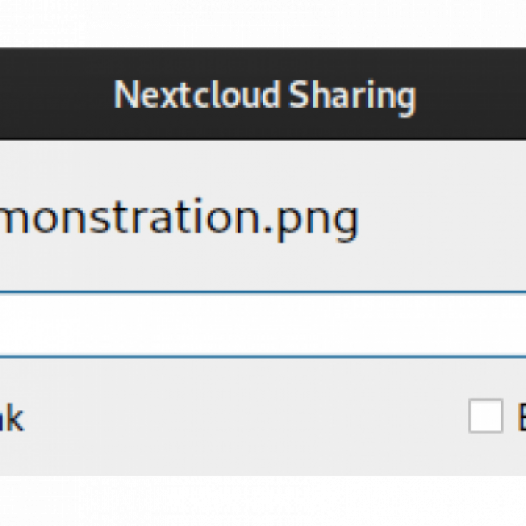Click the white area above the title bar
Screen dimensions: 526x526
[263, 23]
